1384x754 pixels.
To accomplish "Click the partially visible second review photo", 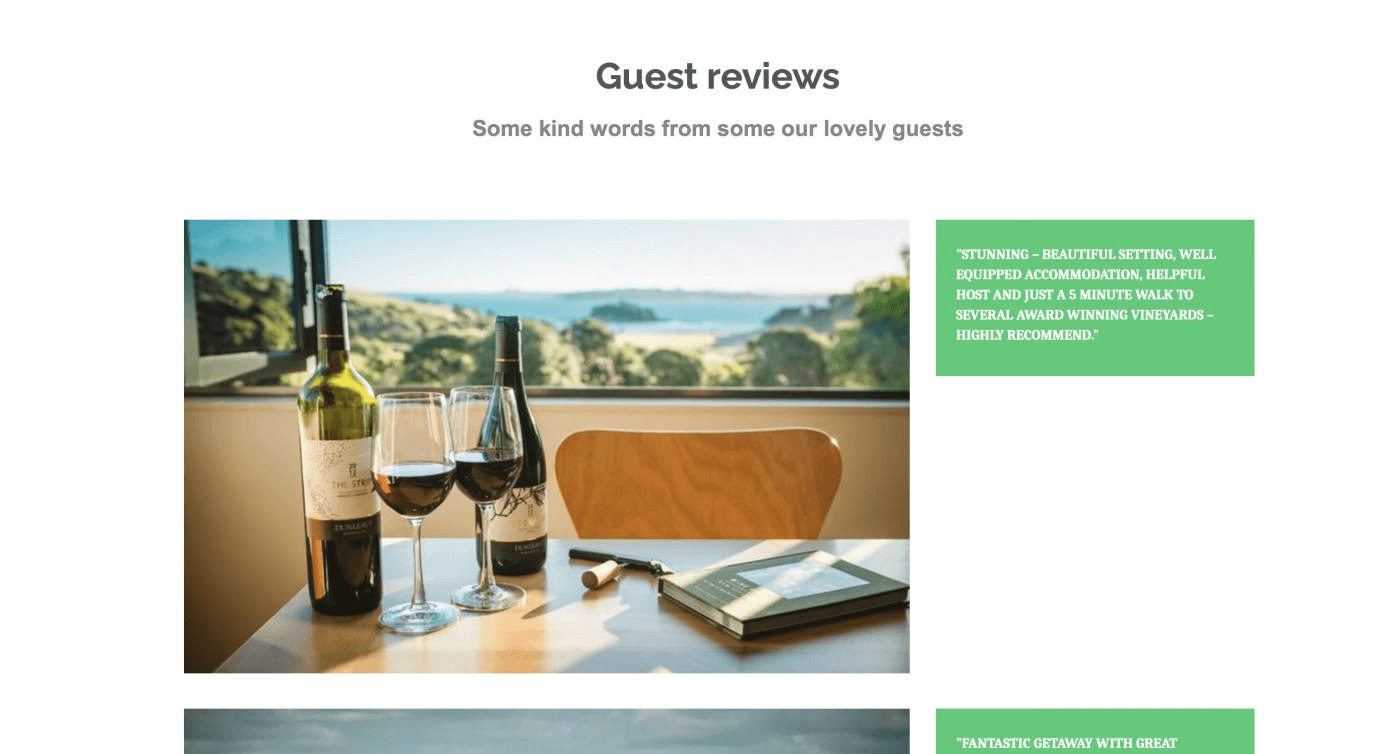I will 547,732.
